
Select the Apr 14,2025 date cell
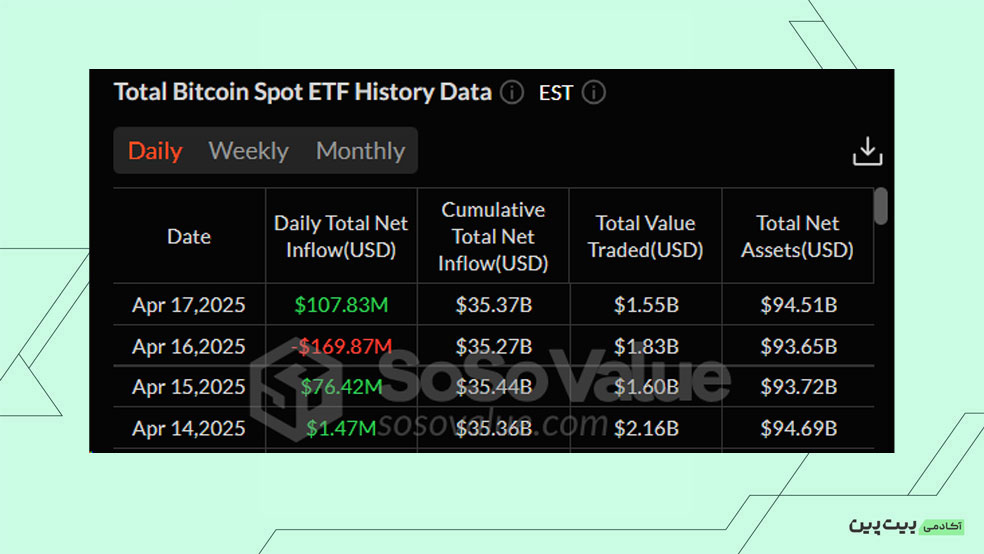[x=189, y=429]
